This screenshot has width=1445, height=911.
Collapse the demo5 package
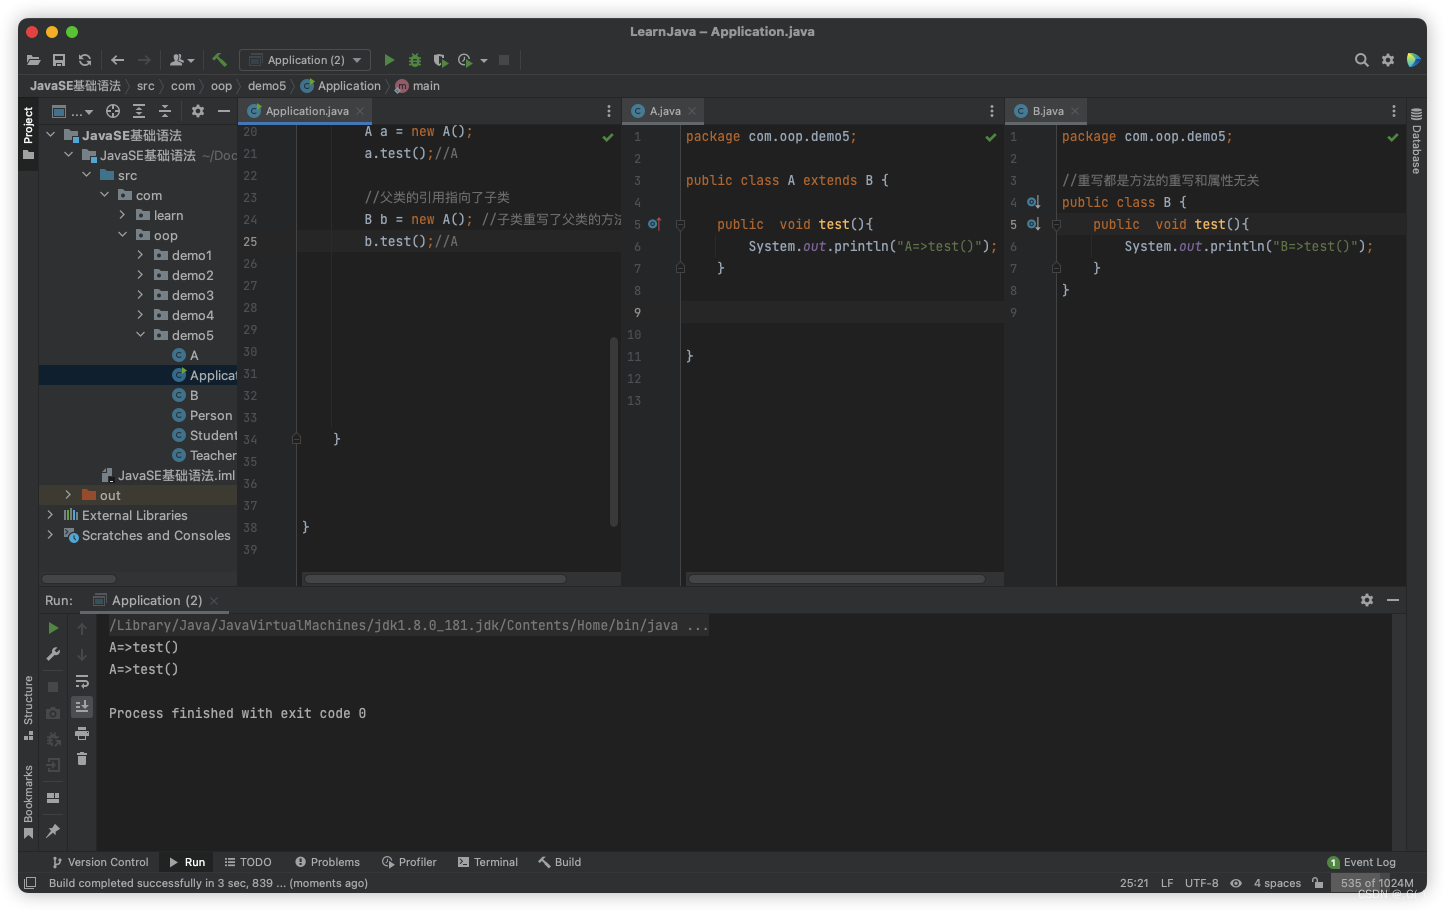pos(141,335)
